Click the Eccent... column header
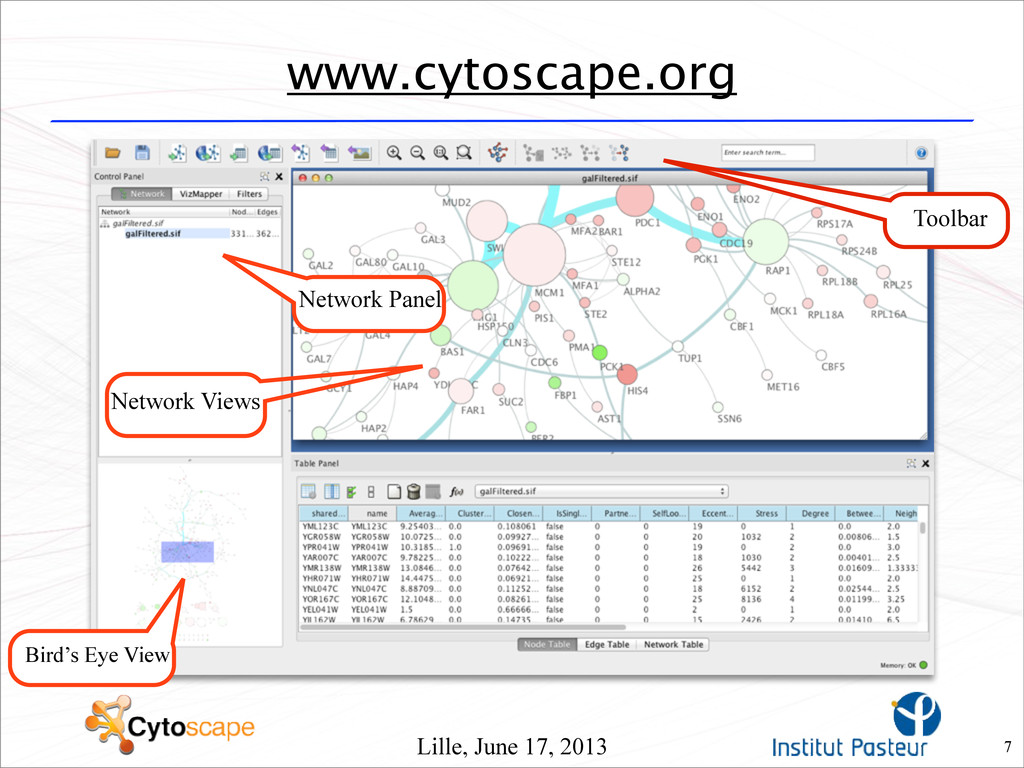 coord(714,513)
